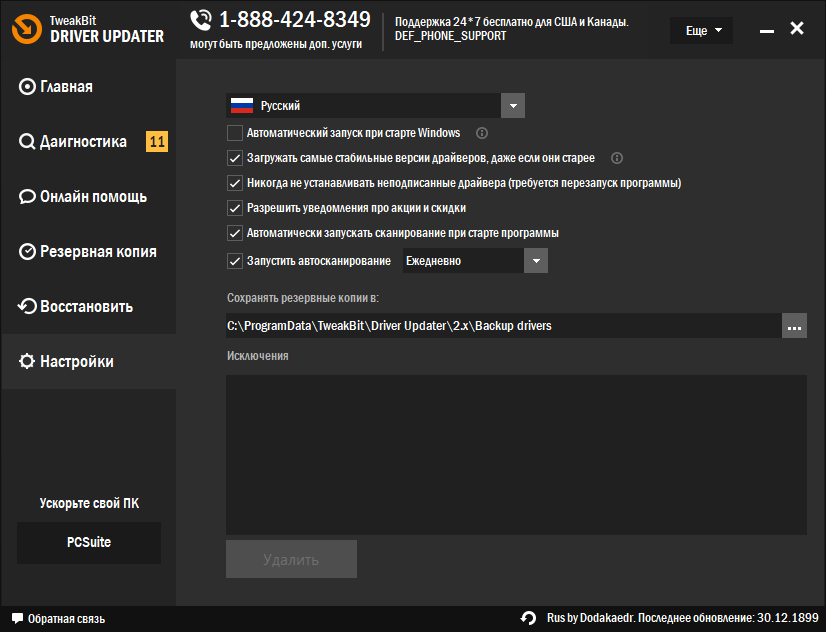The width and height of the screenshot is (826, 632).
Task: Click the feedback speech bubble icon
Action: [x=17, y=618]
